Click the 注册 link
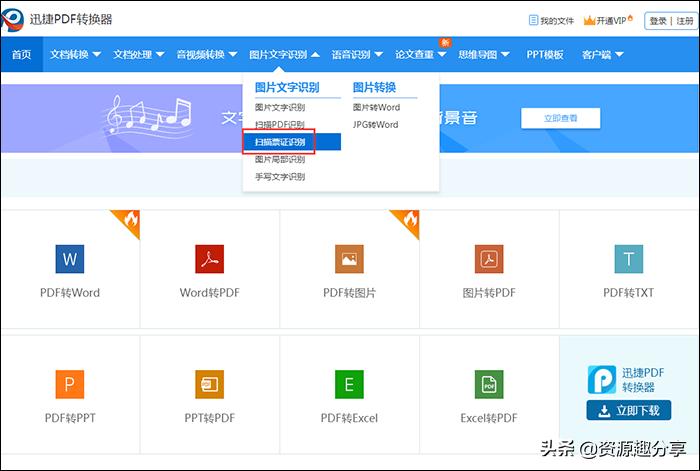Image resolution: width=700 pixels, height=471 pixels. click(684, 21)
